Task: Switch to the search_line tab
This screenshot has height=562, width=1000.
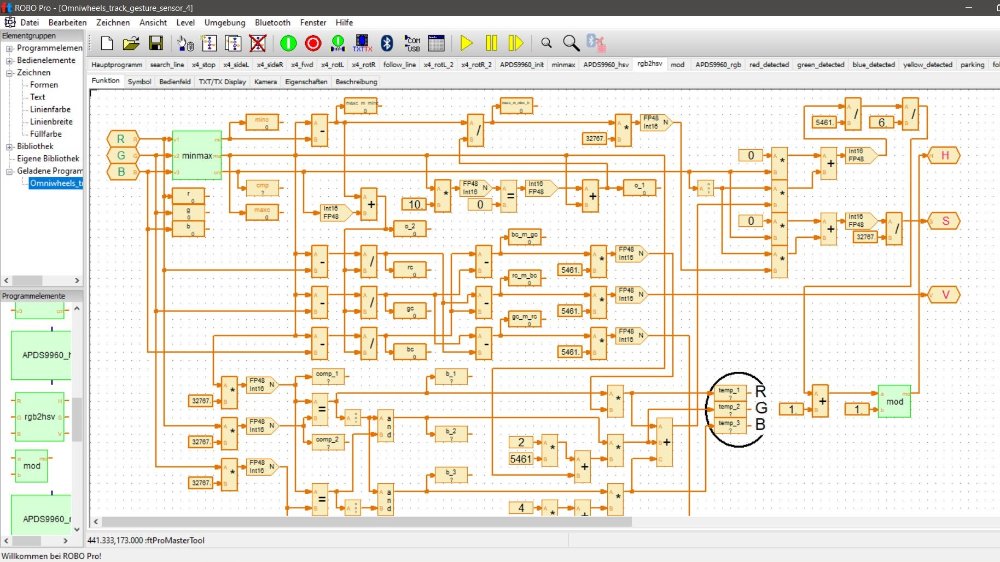Action: click(x=167, y=64)
